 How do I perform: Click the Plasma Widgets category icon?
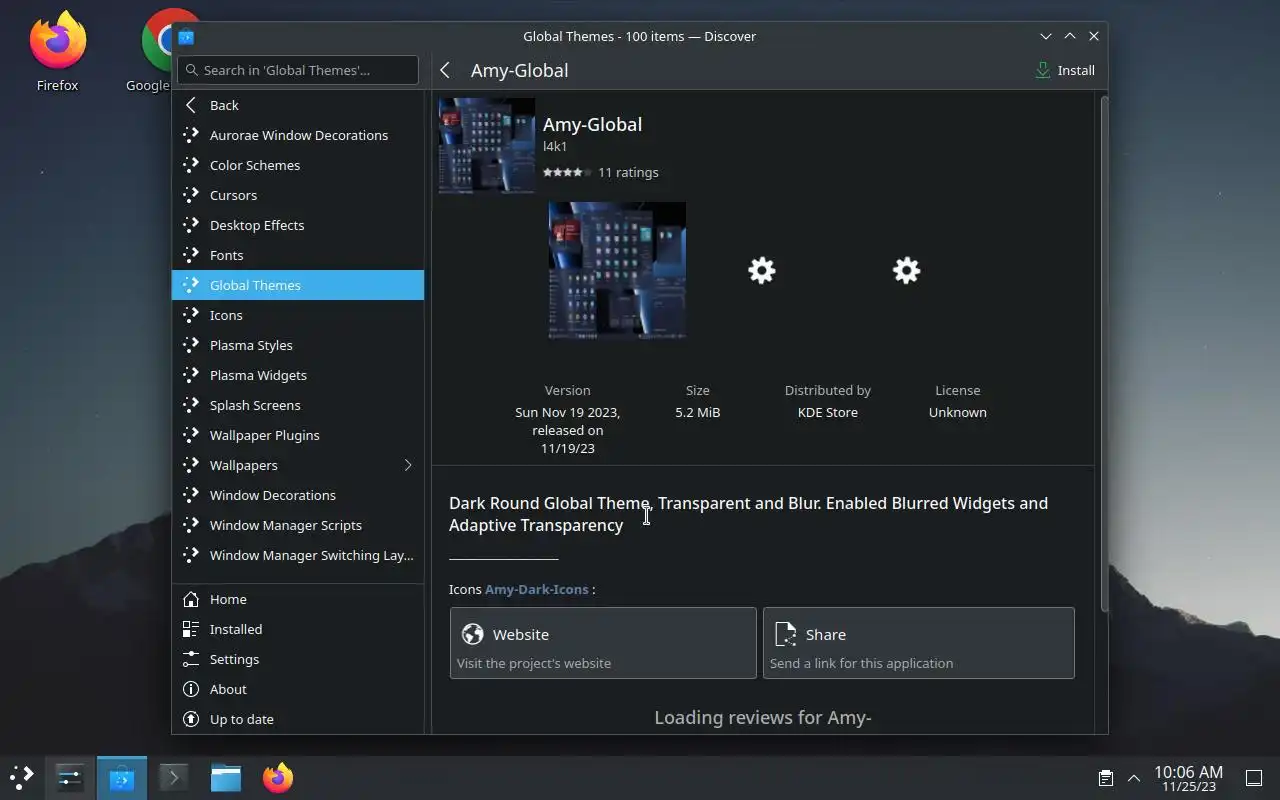tap(191, 375)
